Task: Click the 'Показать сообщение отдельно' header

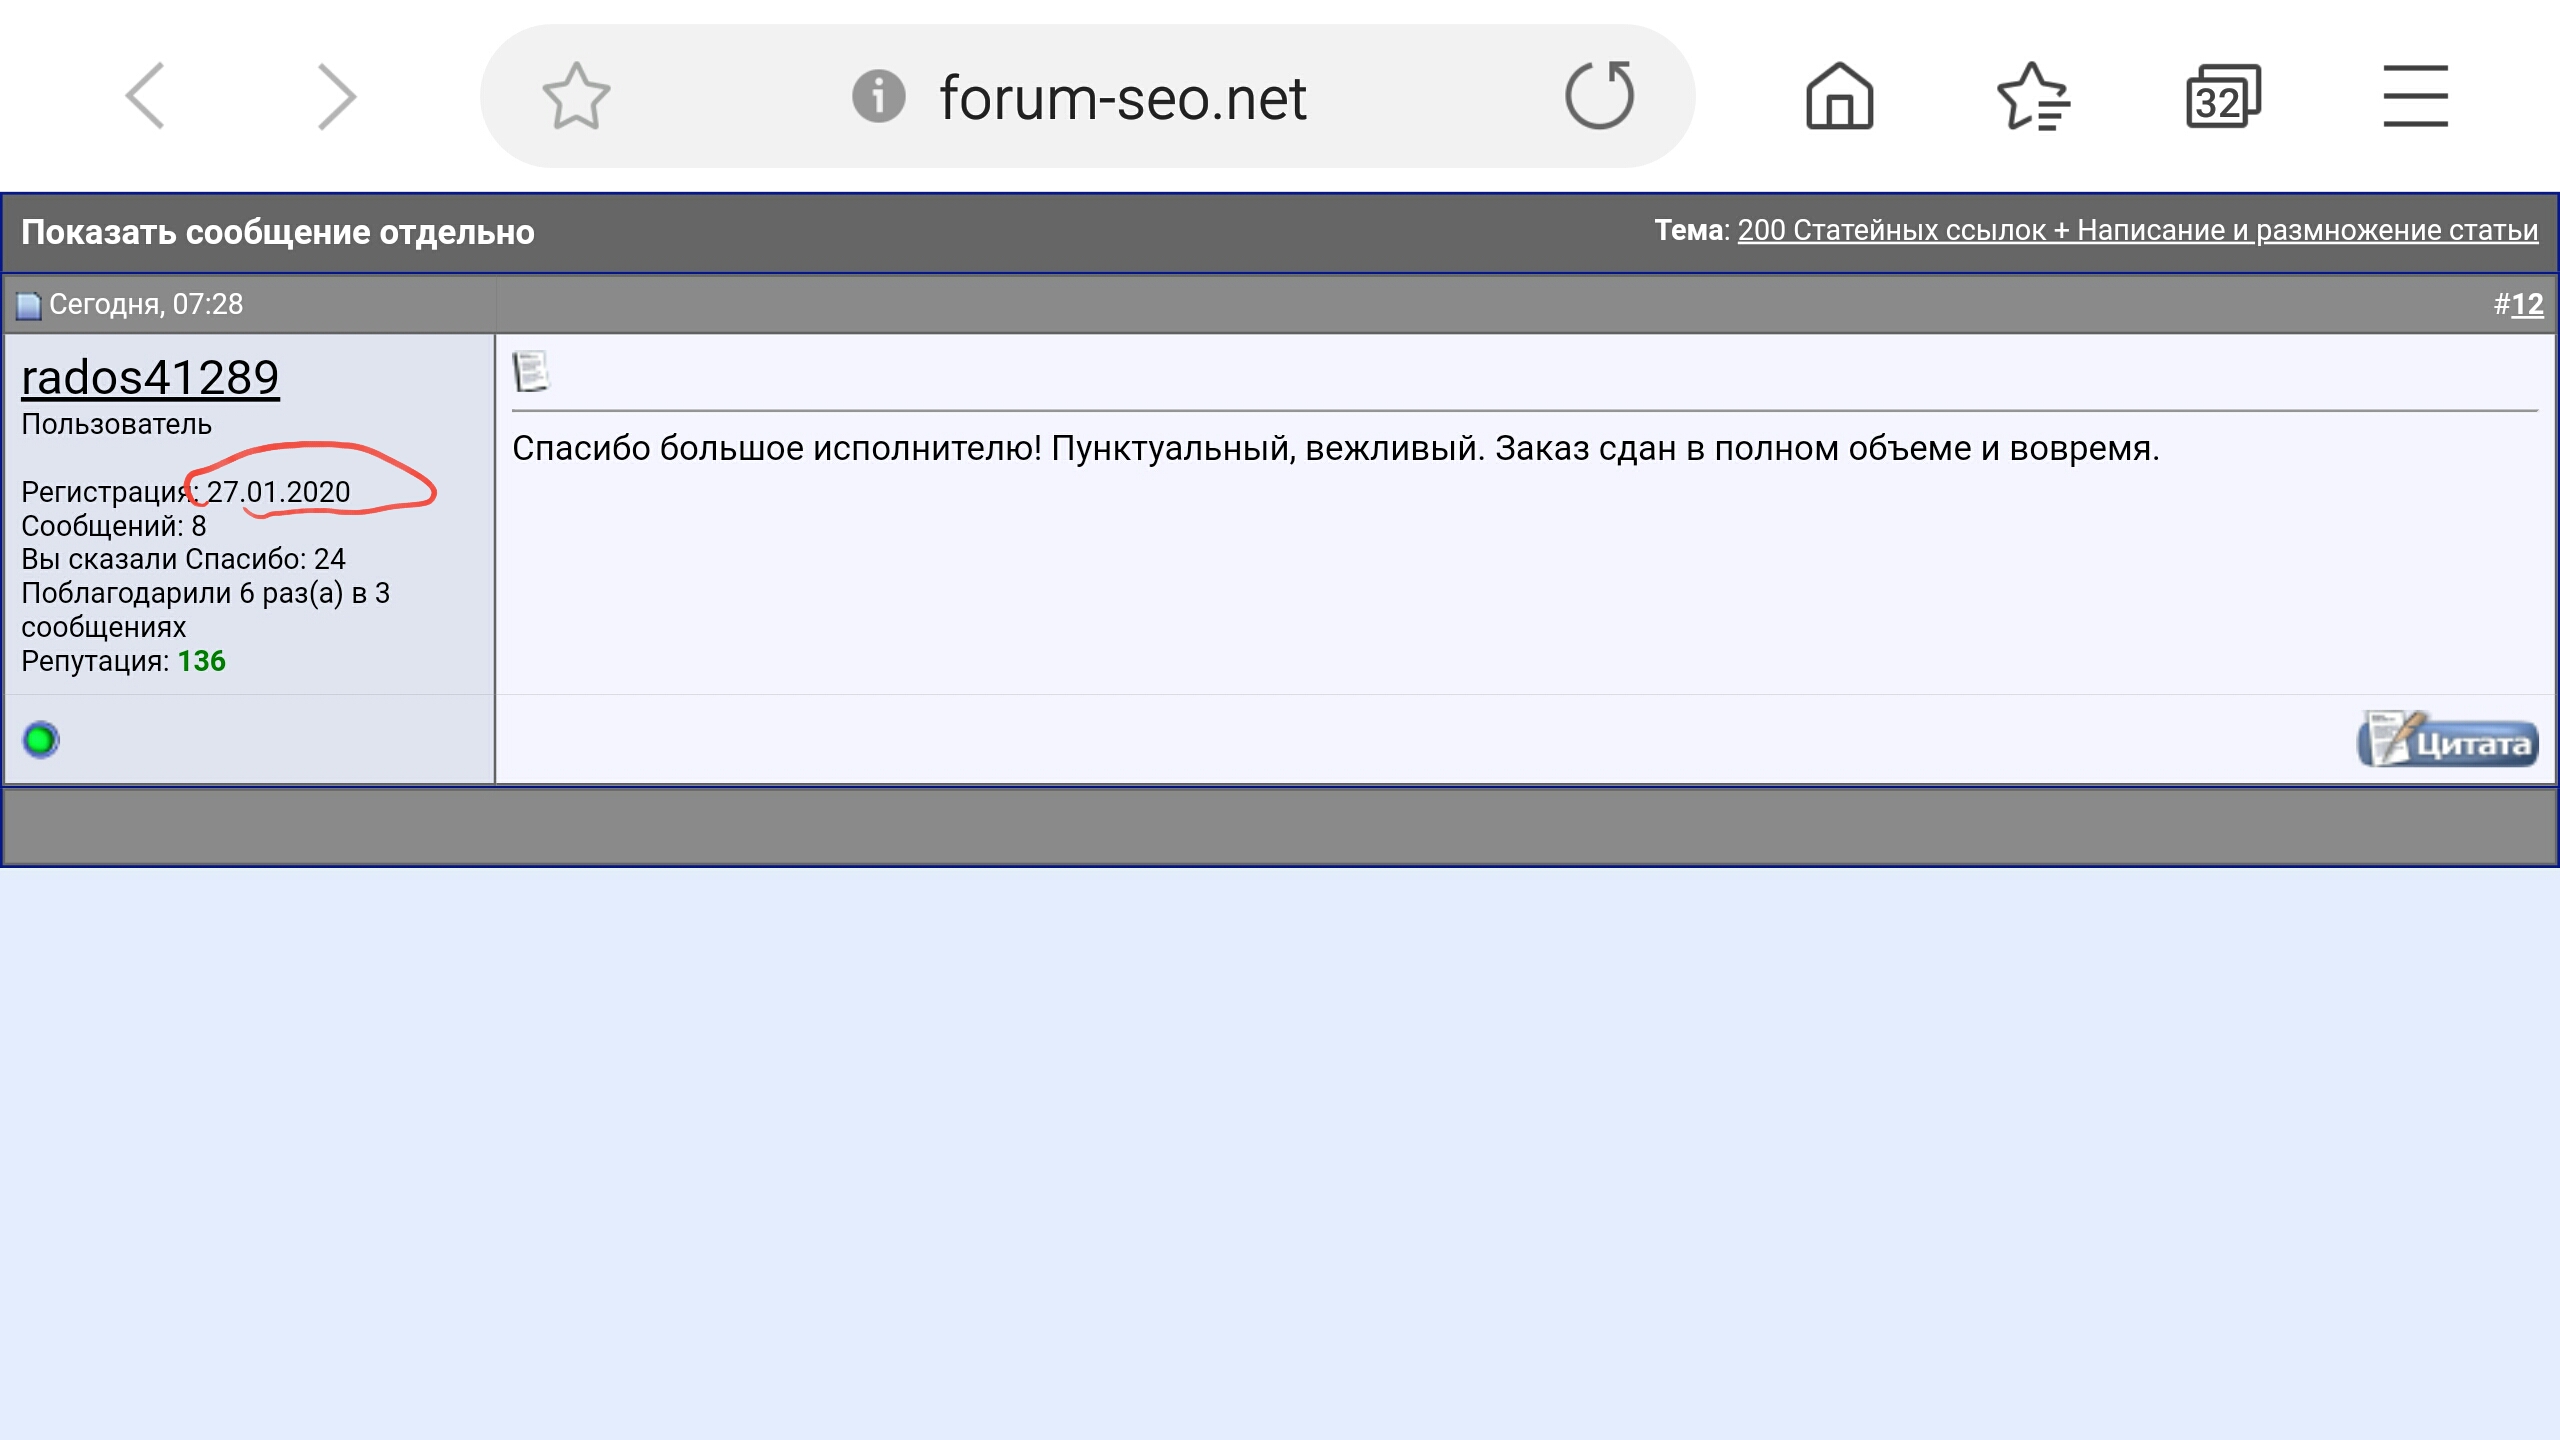Action: [278, 232]
